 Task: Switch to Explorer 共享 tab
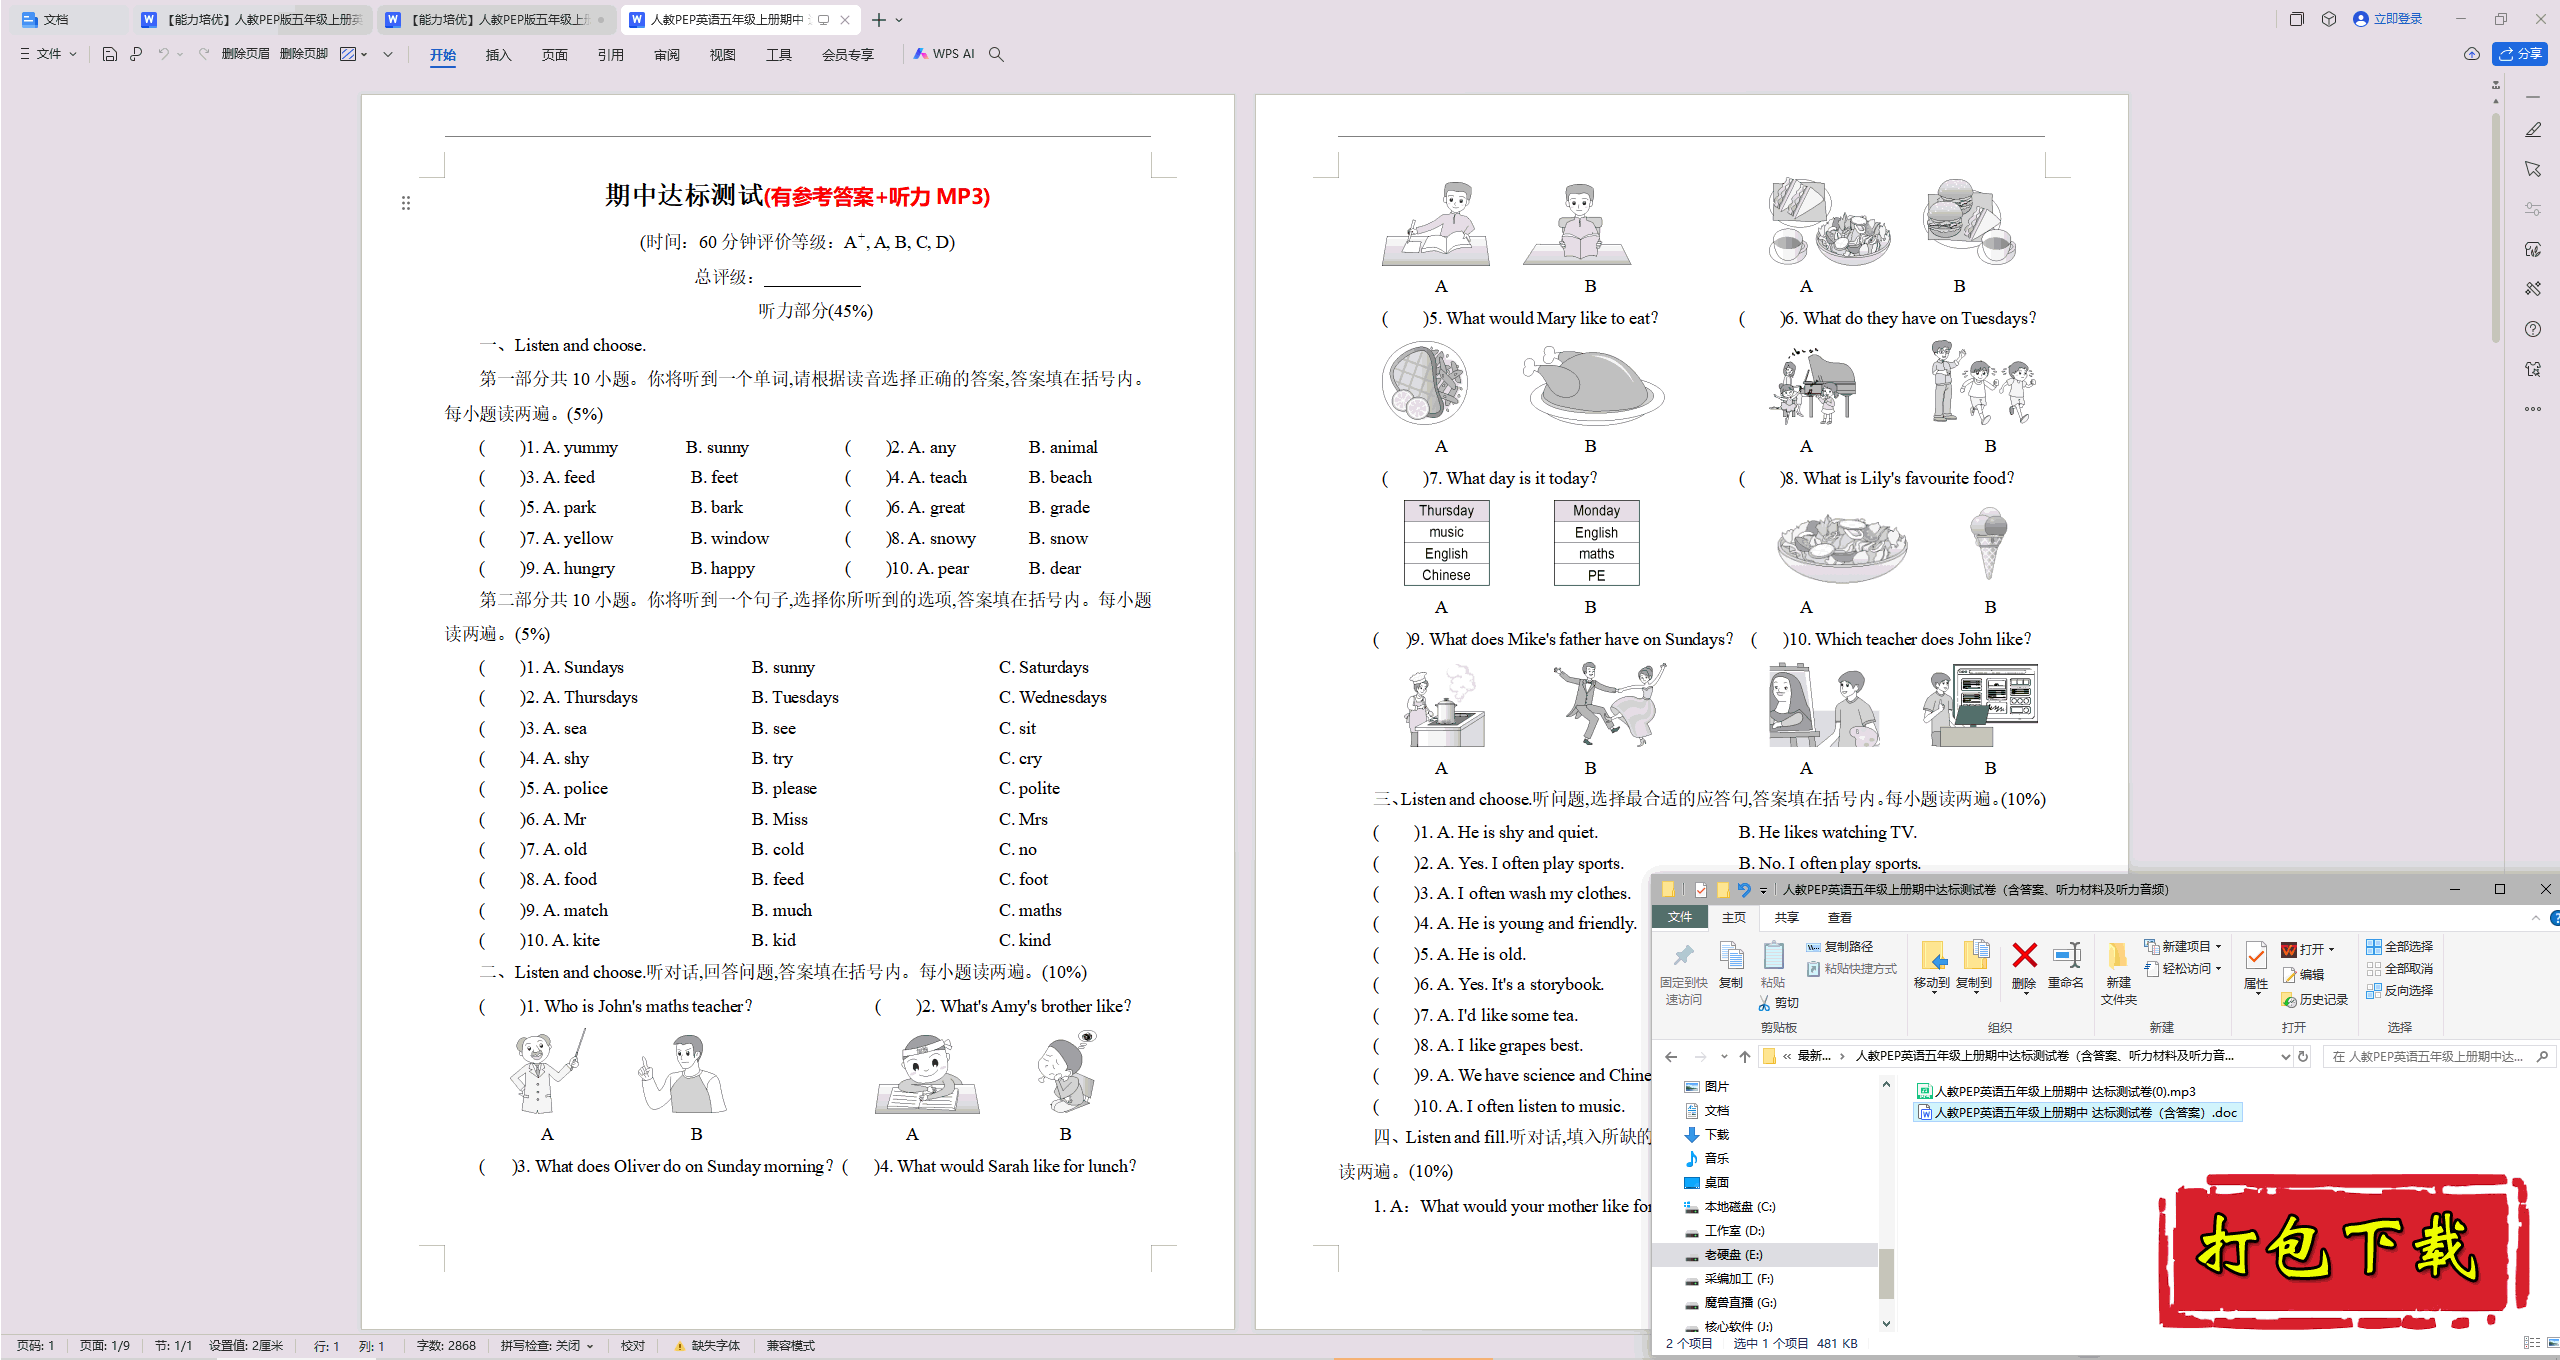pos(1786,918)
